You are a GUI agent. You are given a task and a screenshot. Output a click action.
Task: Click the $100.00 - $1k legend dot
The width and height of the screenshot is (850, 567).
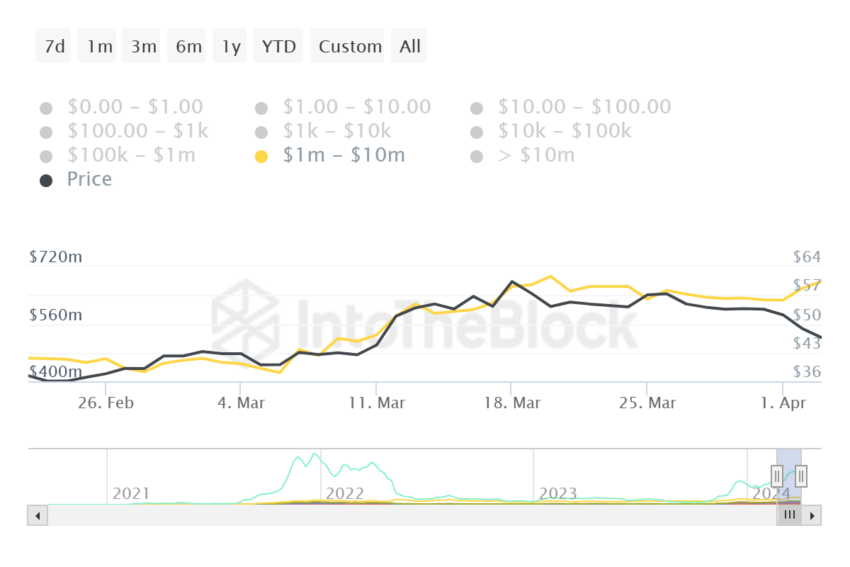pos(46,132)
